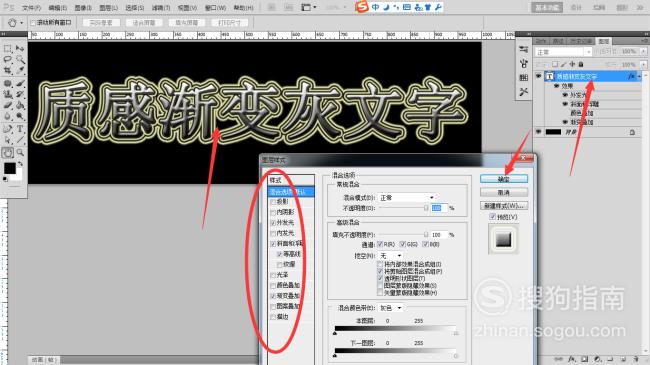Click the 新建样式 button

504,206
